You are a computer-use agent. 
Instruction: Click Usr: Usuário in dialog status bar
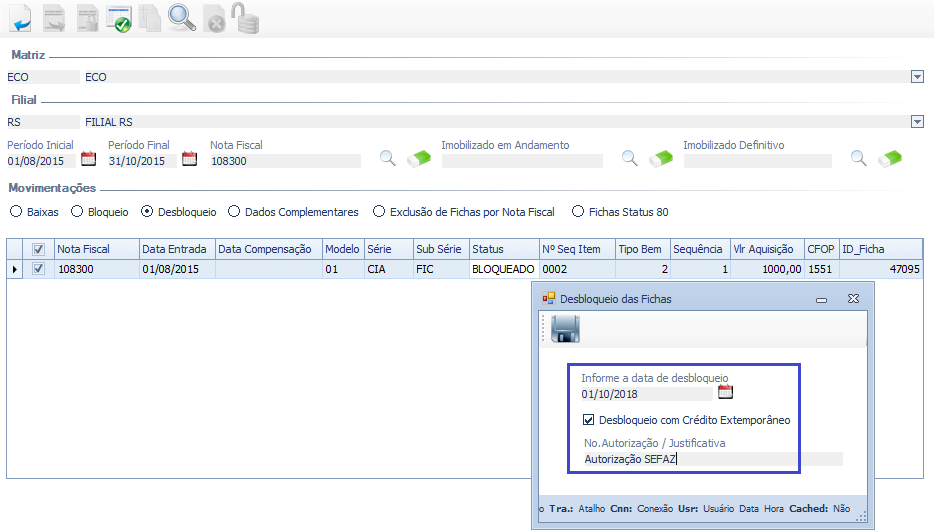pyautogui.click(x=706, y=508)
